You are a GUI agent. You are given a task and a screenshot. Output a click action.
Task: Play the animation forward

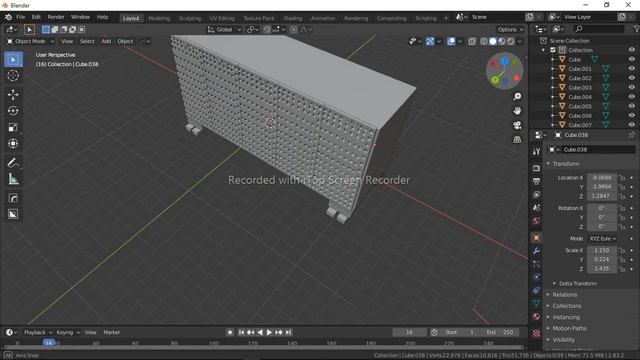click(x=269, y=332)
